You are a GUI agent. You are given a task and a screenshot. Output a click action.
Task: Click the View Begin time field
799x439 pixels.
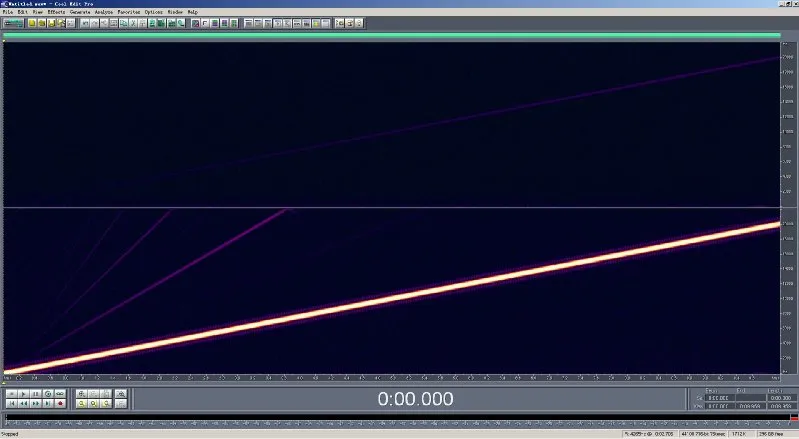[x=720, y=406]
